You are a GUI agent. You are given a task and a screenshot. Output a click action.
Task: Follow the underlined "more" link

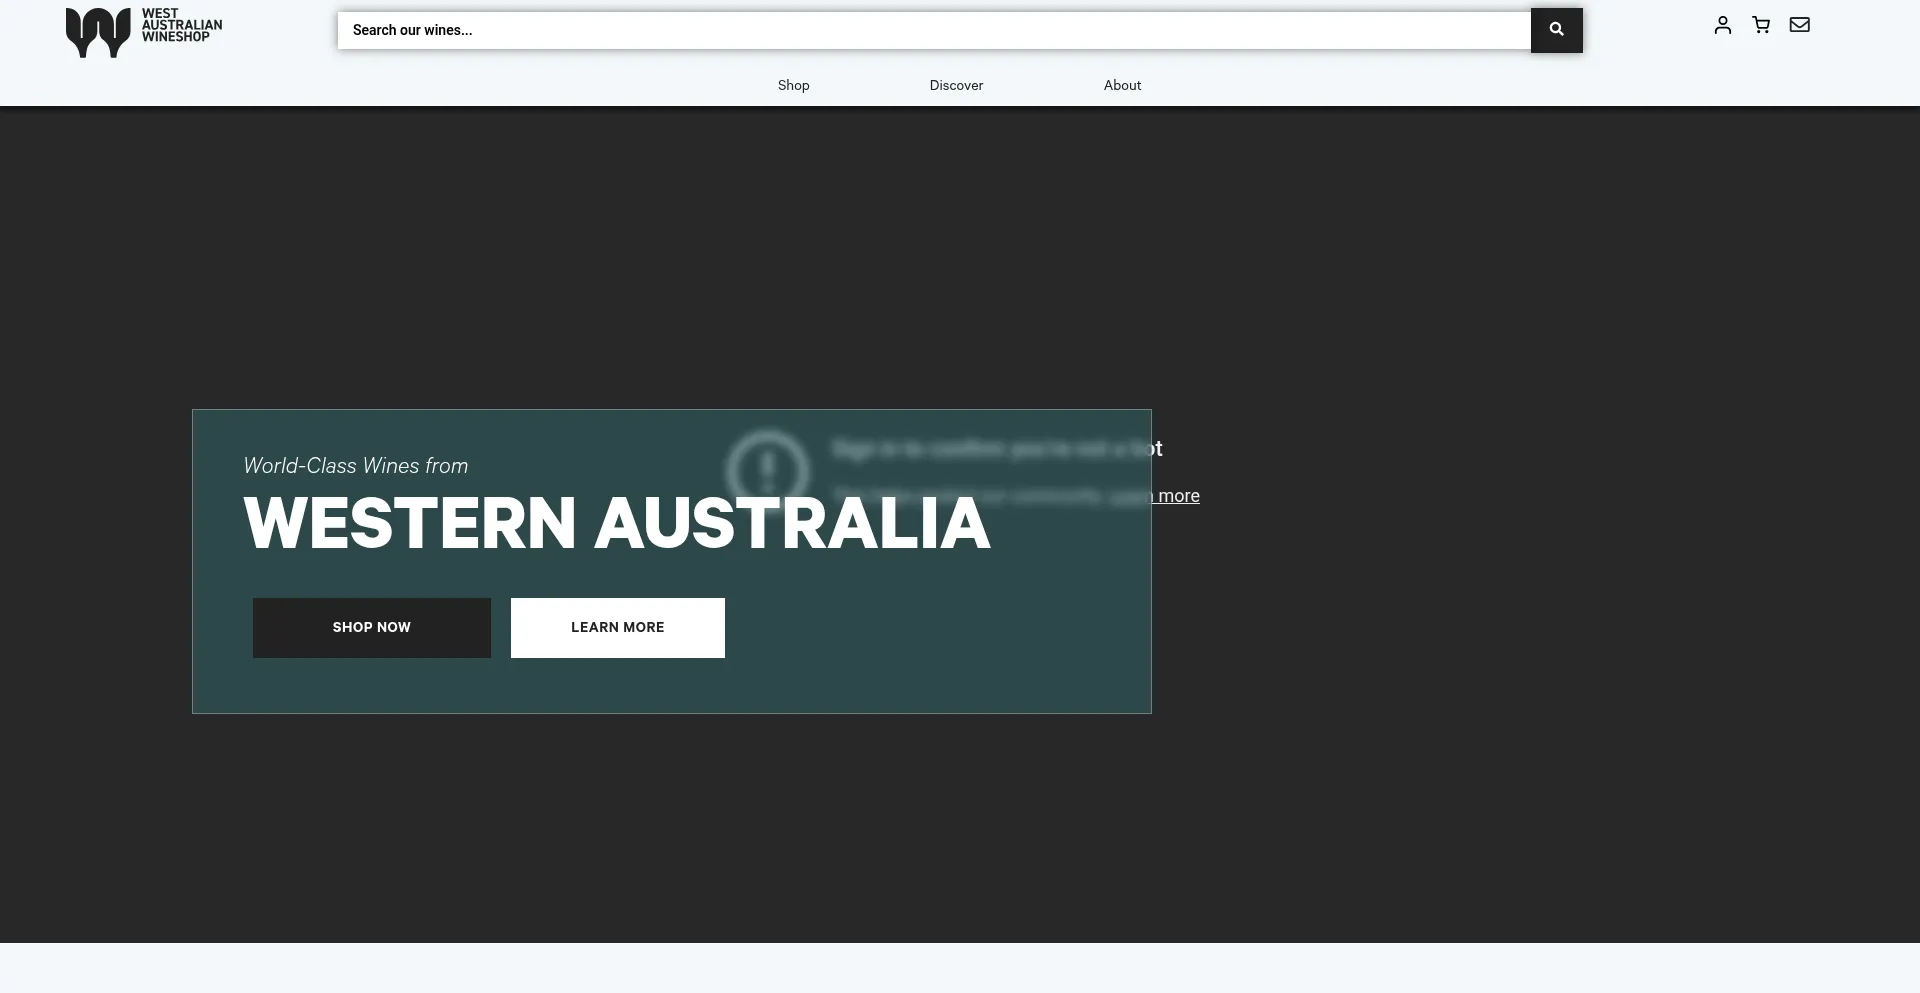tap(1178, 496)
